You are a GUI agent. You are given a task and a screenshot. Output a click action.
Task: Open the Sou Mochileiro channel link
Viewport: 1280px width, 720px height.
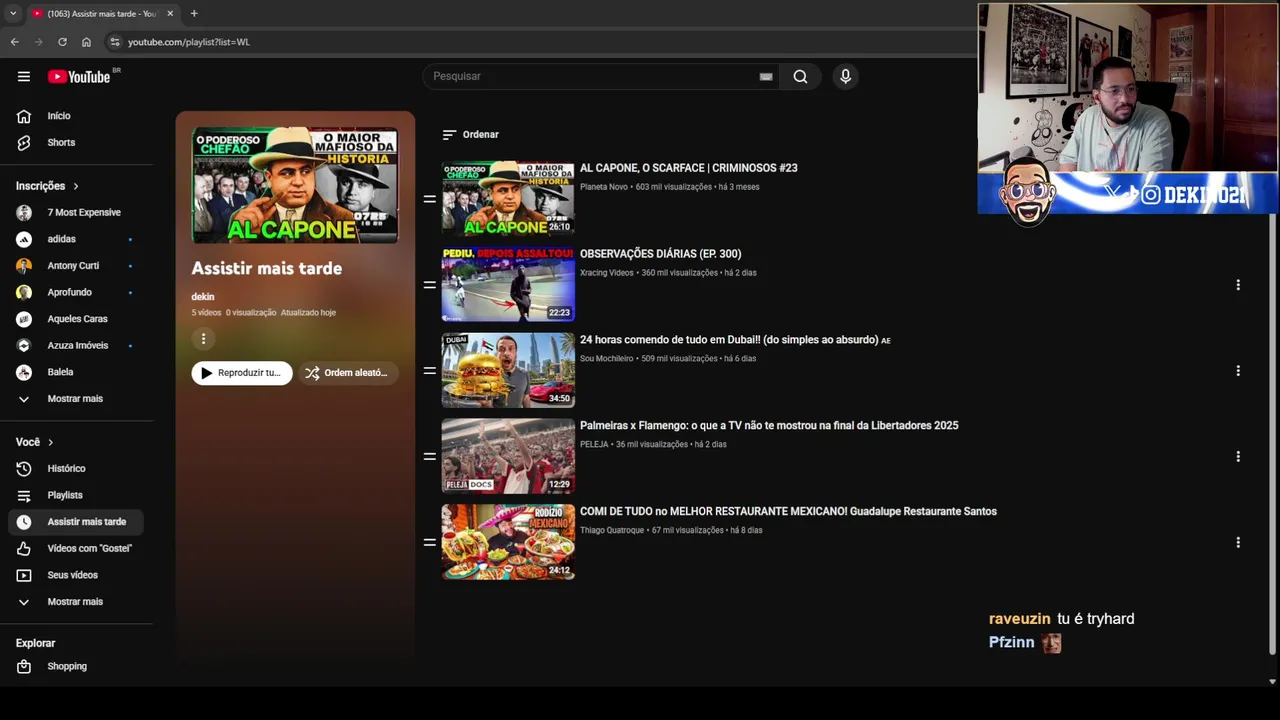click(607, 359)
